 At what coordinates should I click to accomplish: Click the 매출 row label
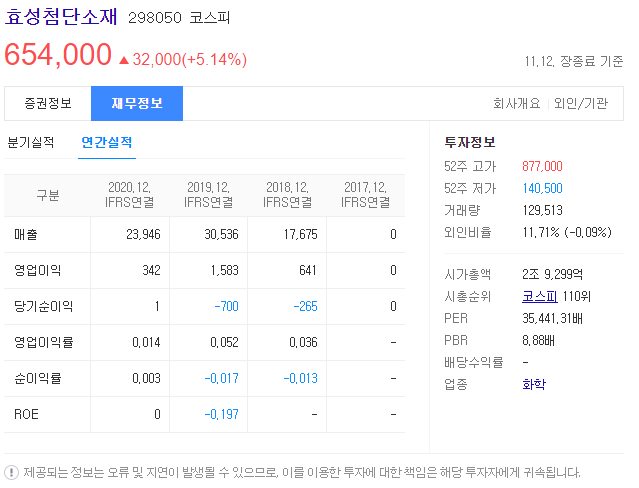tap(26, 234)
